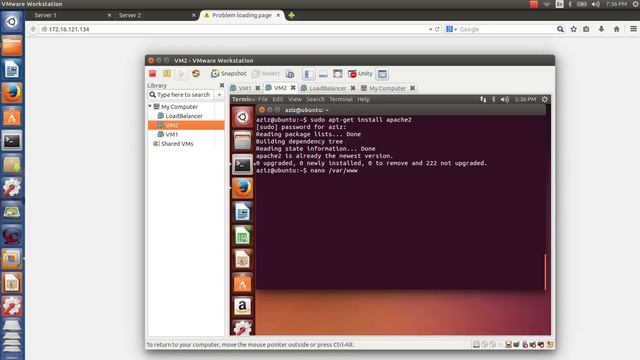Close the My Computer tab

(413, 88)
